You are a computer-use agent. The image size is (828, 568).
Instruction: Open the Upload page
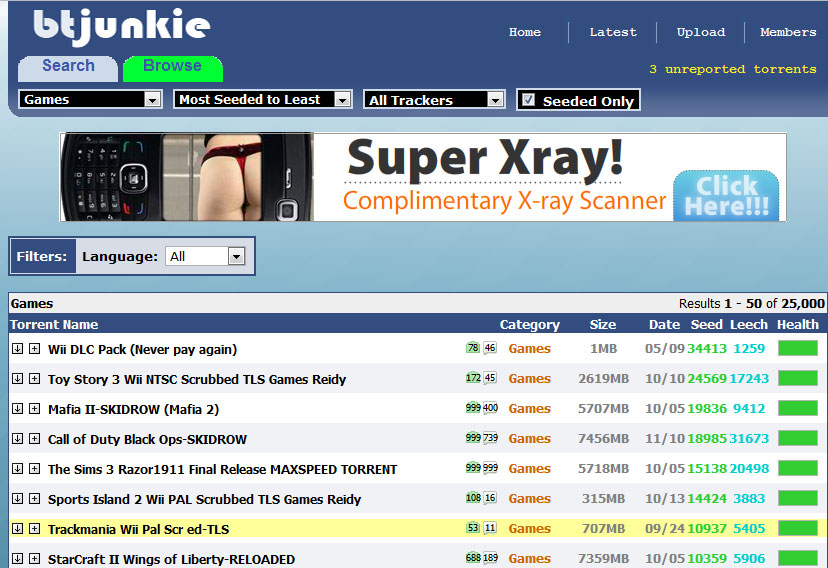tap(701, 32)
